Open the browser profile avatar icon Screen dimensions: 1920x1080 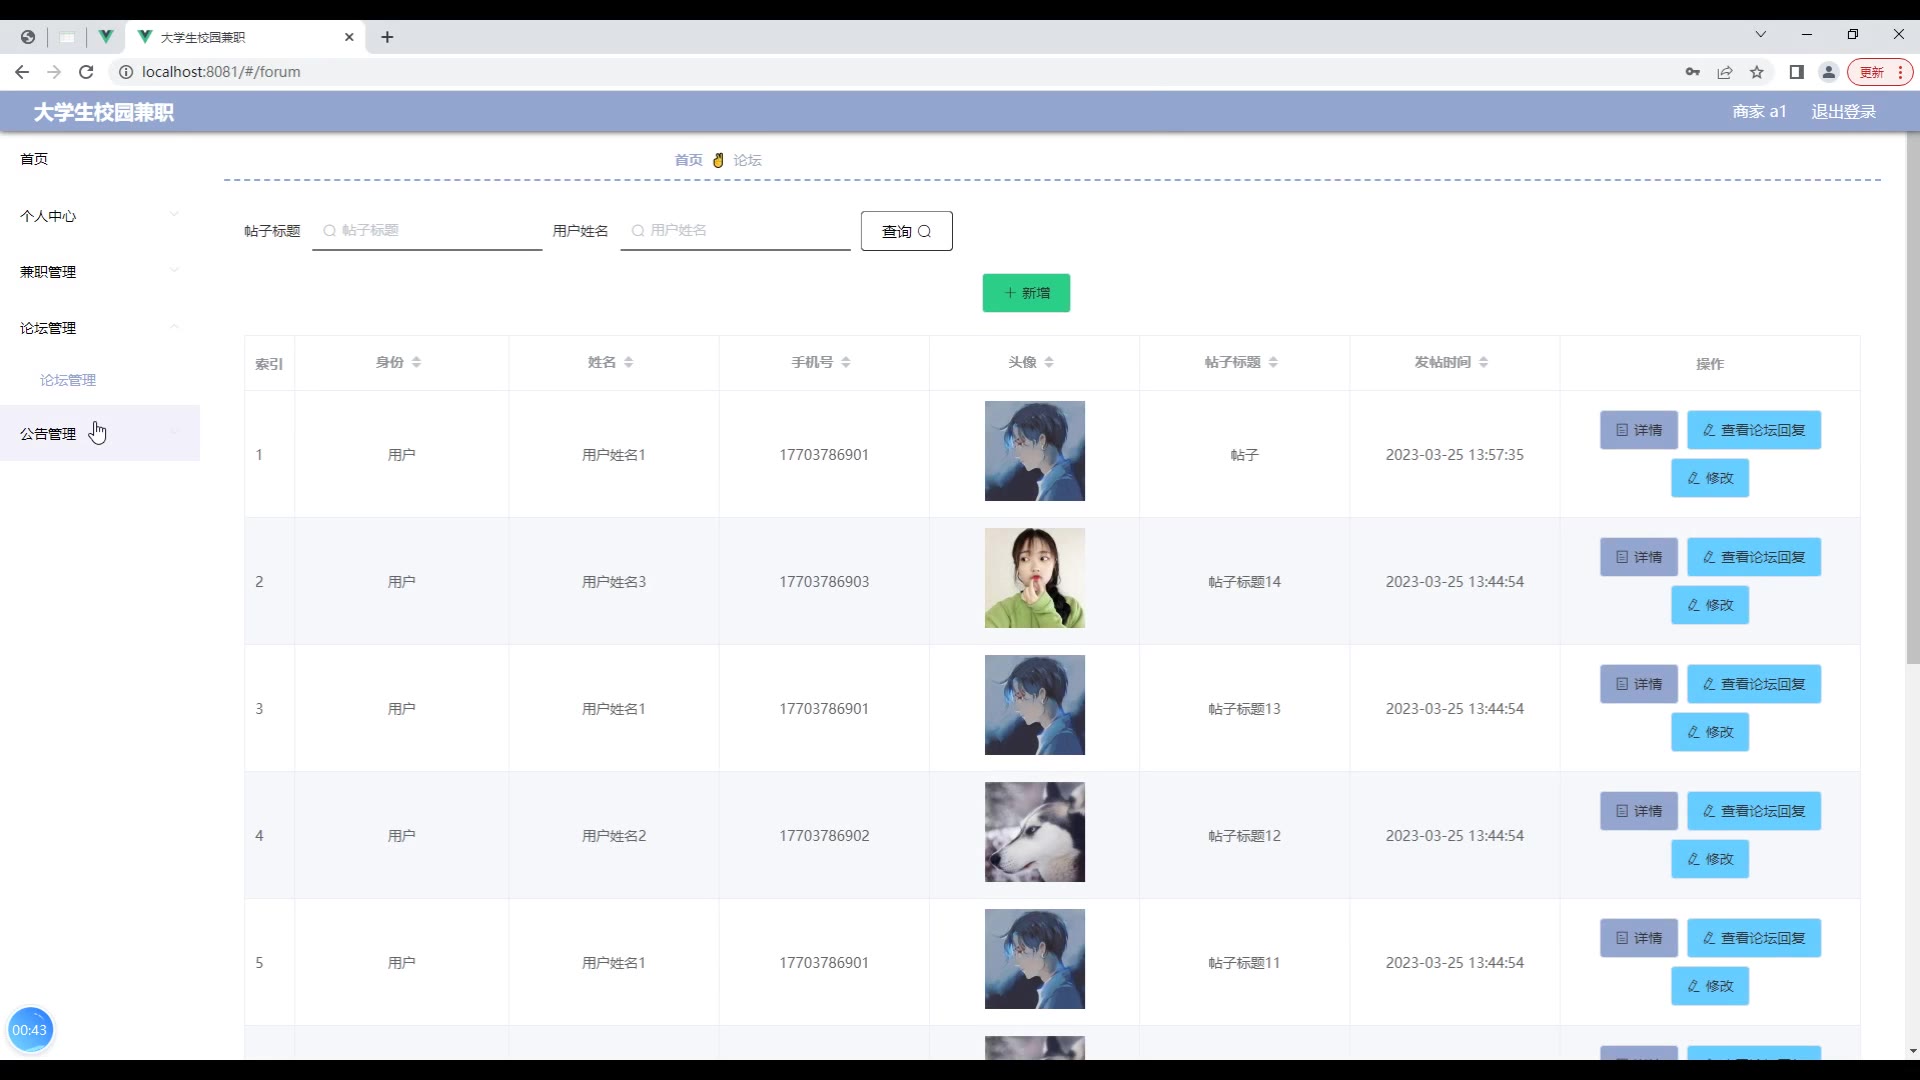click(1828, 72)
